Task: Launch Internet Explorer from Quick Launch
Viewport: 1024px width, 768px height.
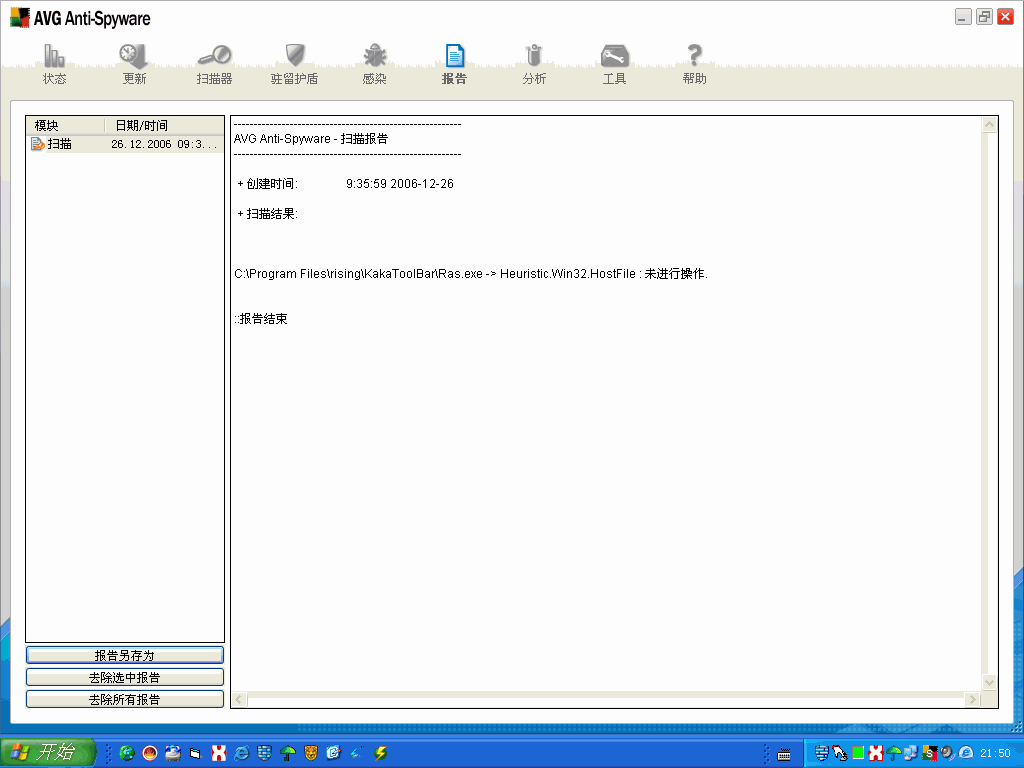Action: point(242,753)
